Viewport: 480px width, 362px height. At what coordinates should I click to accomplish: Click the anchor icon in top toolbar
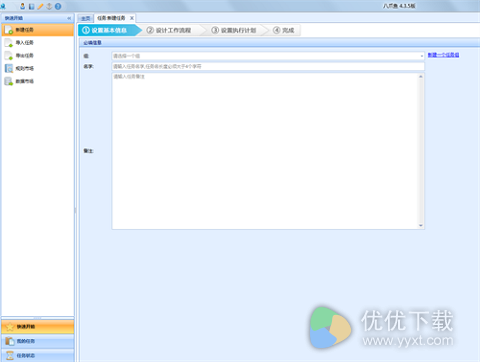[x=49, y=6]
